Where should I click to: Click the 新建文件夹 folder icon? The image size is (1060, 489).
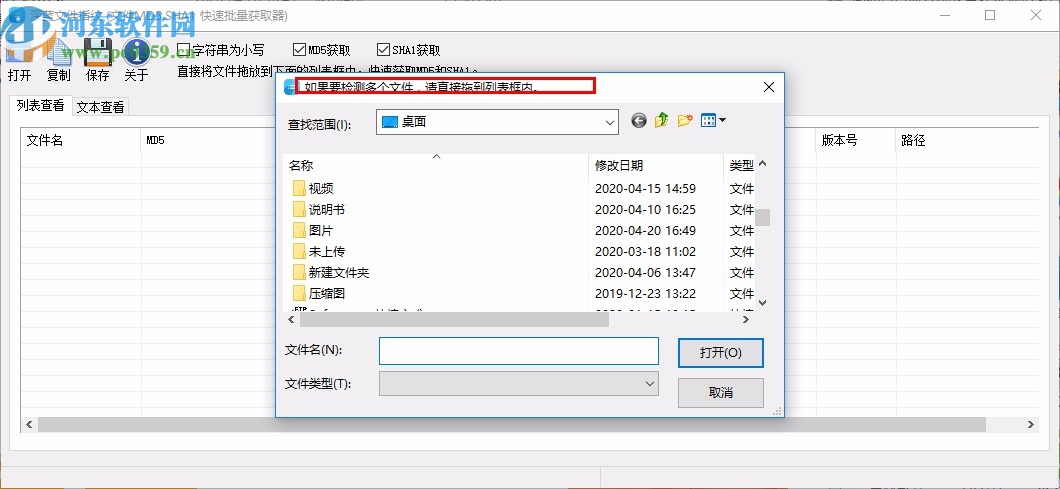[x=299, y=273]
